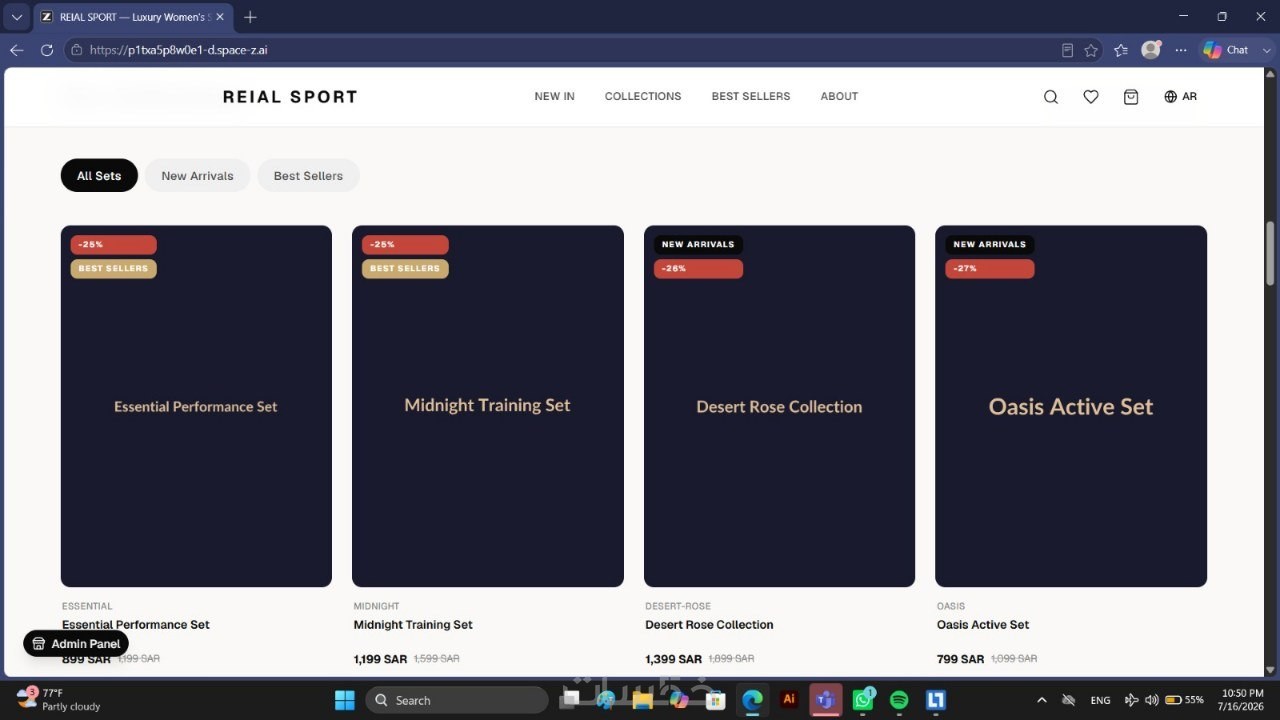
Task: Select the Best Sellers filter pill
Action: [x=308, y=176]
